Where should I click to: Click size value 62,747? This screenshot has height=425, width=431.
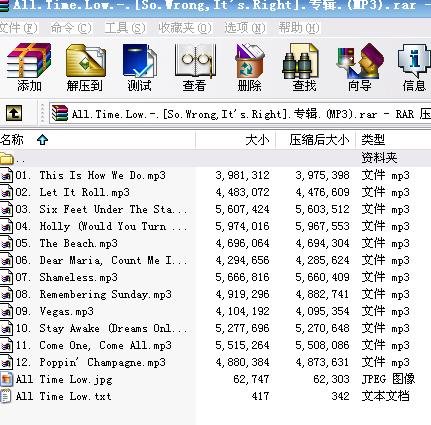pyautogui.click(x=251, y=379)
